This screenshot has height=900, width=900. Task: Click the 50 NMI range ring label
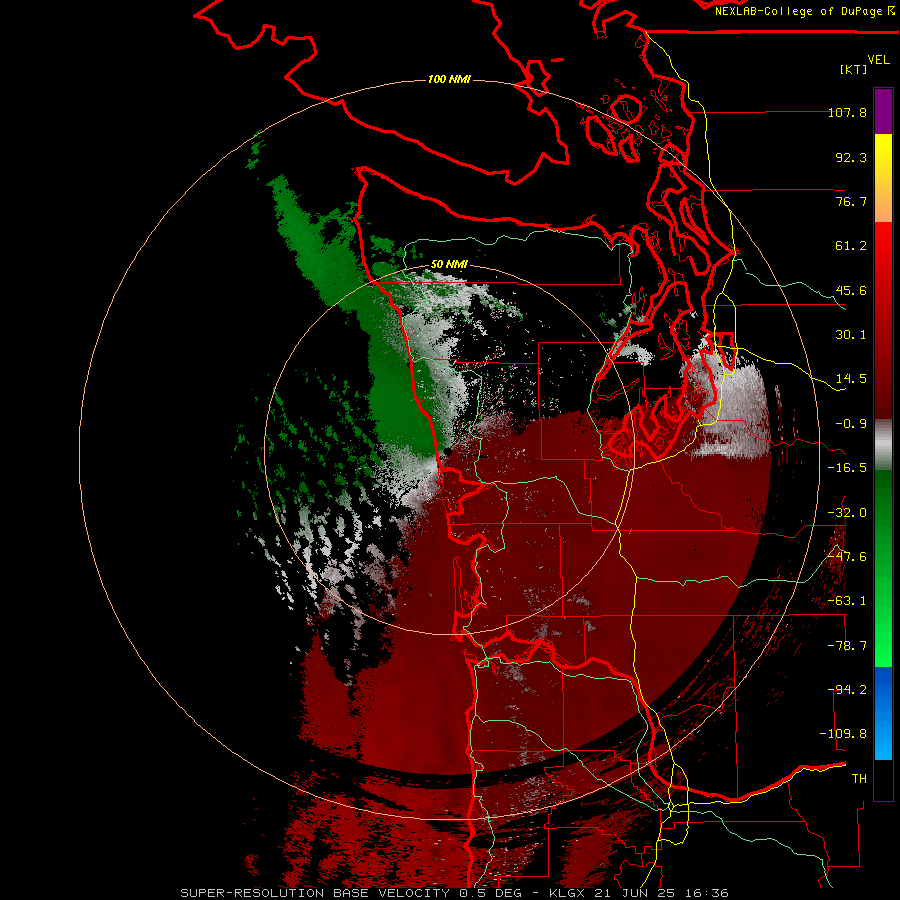pyautogui.click(x=449, y=264)
